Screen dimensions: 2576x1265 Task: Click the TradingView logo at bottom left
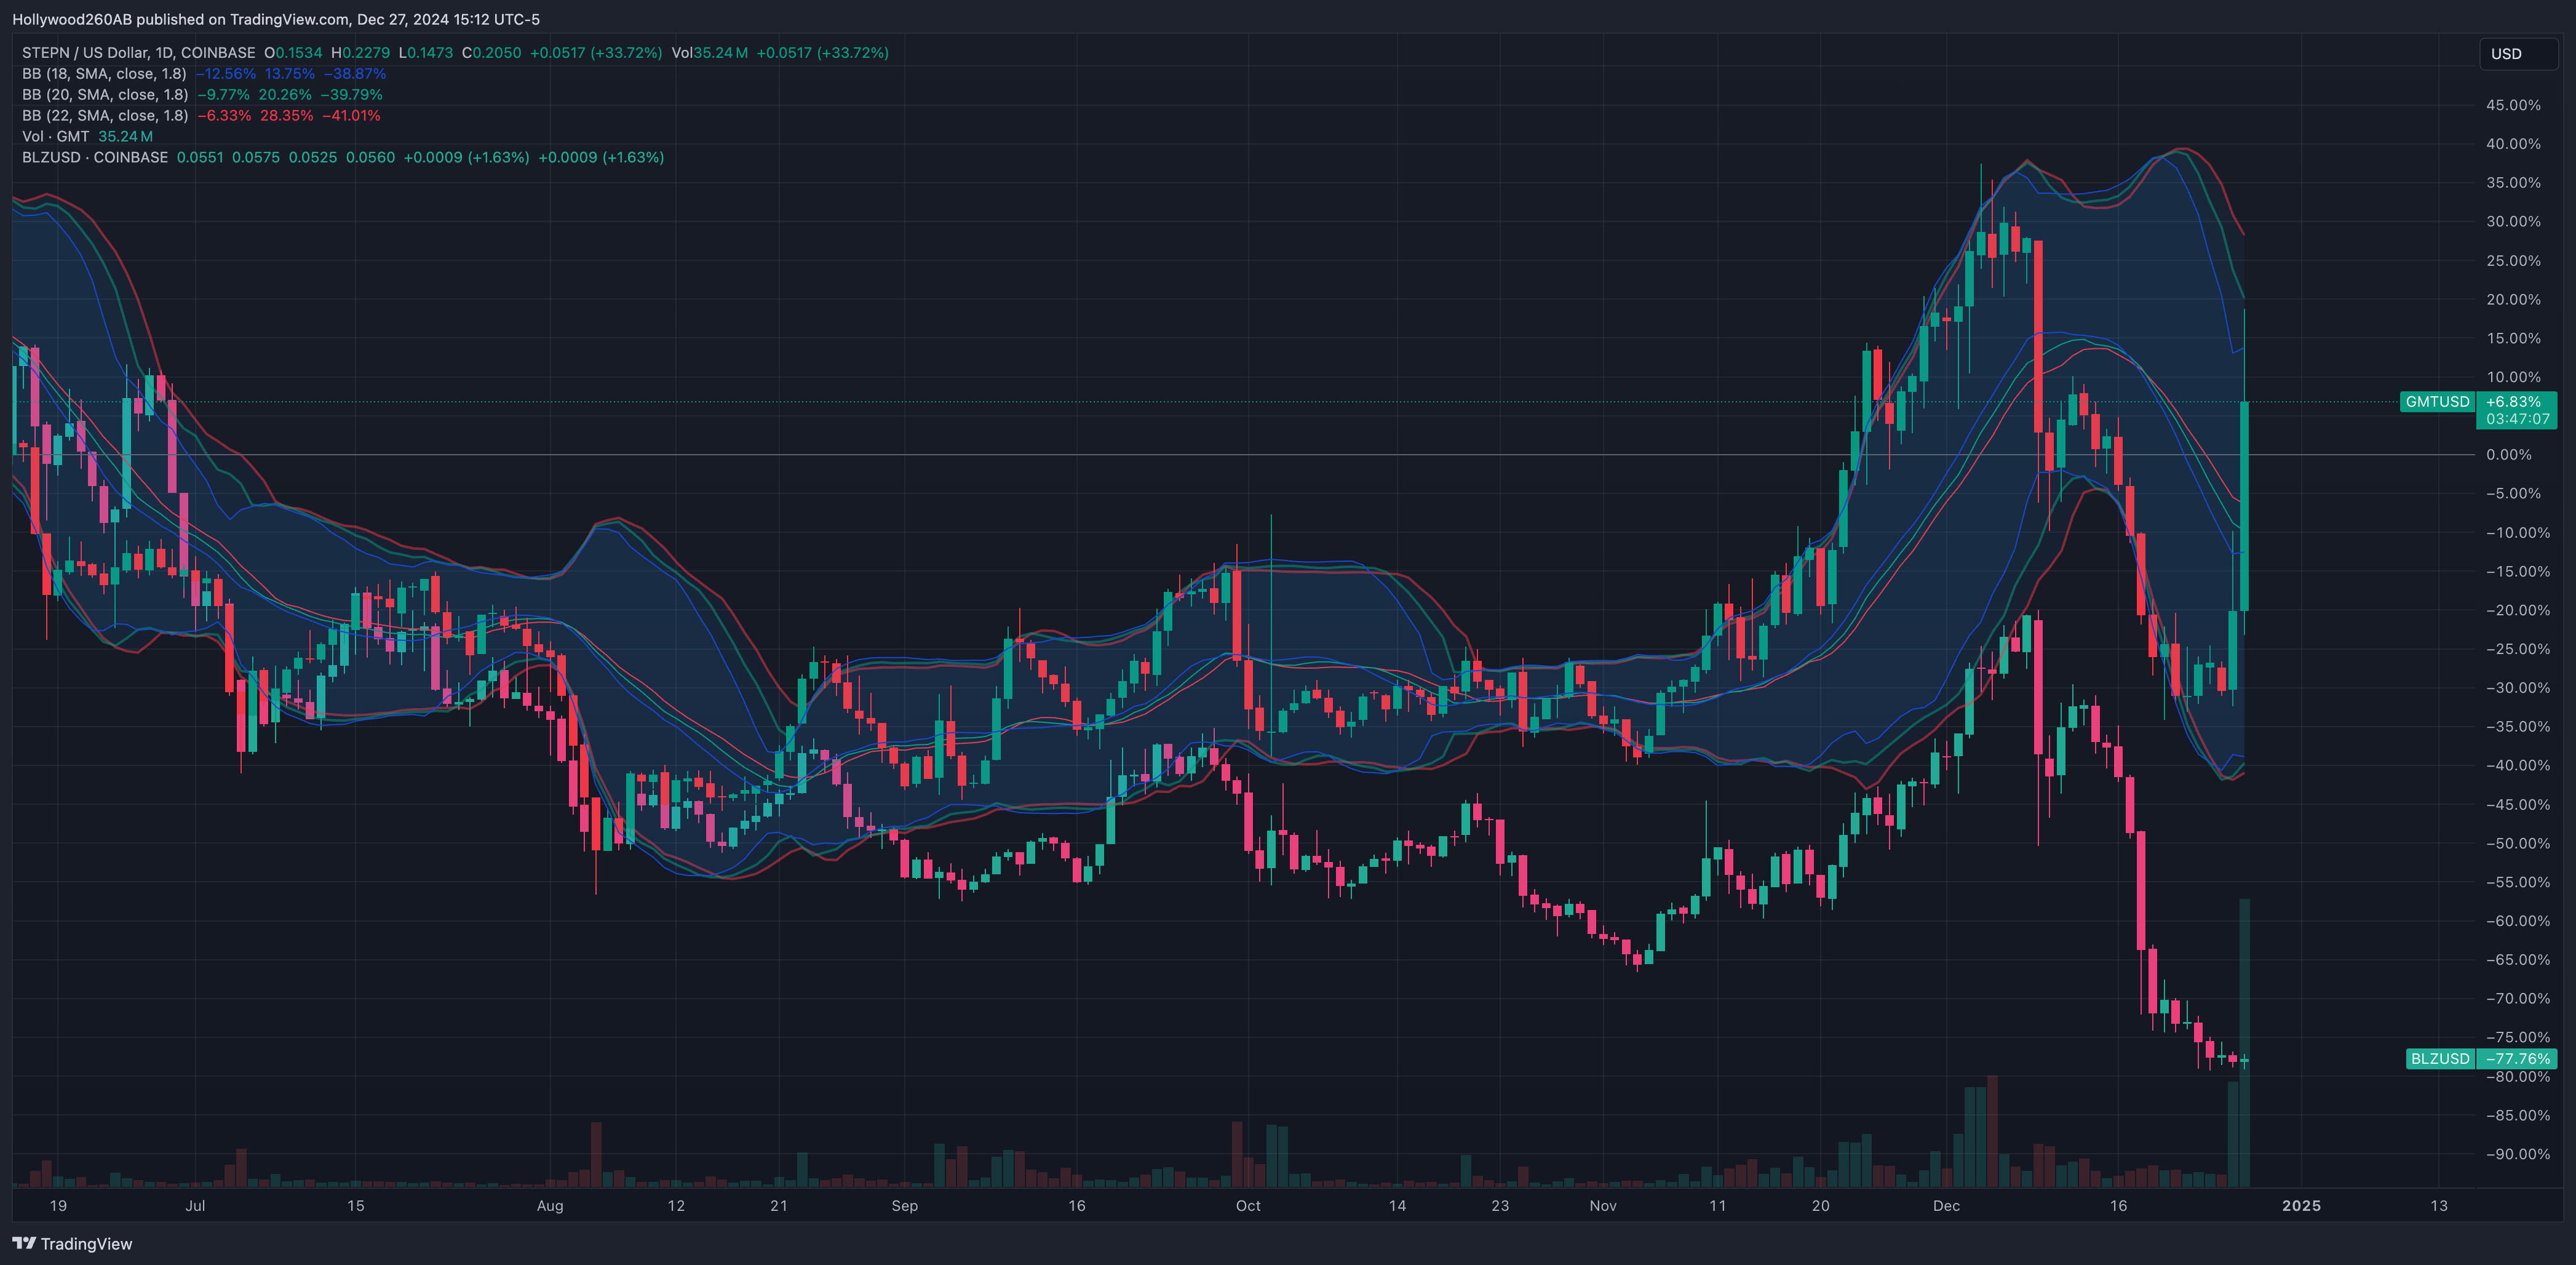click(72, 1243)
